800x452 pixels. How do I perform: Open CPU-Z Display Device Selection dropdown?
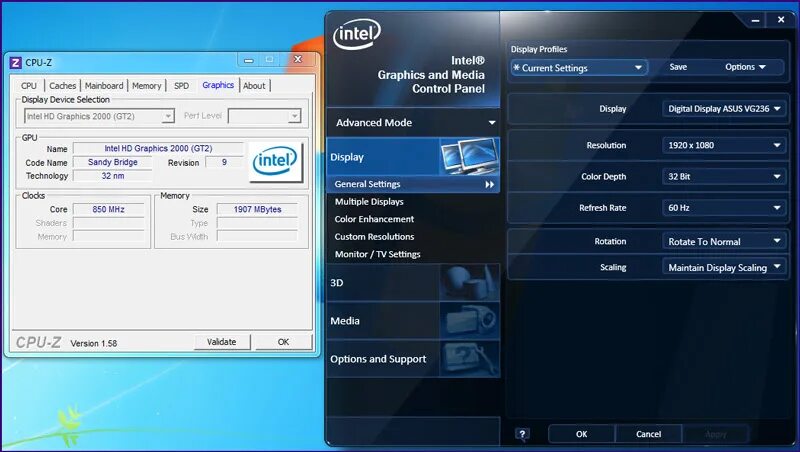pyautogui.click(x=99, y=116)
